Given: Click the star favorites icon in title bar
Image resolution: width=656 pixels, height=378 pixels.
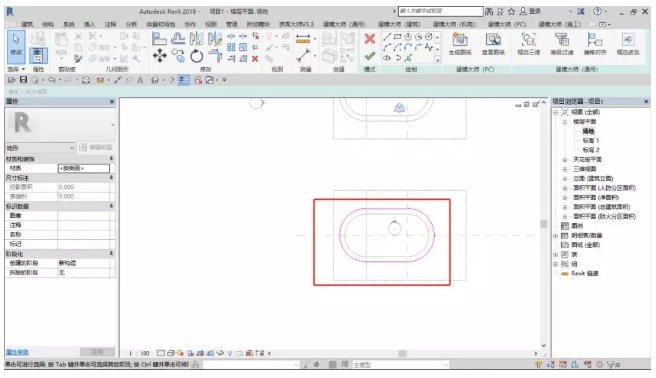Looking at the screenshot, I should click(x=511, y=11).
